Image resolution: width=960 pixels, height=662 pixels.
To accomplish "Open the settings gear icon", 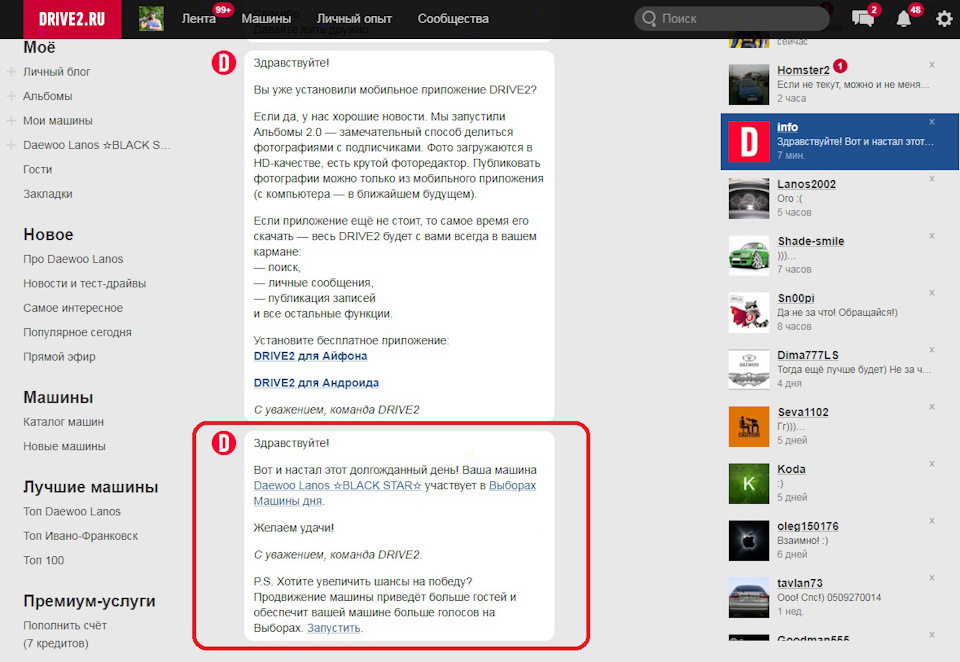I will [x=944, y=19].
